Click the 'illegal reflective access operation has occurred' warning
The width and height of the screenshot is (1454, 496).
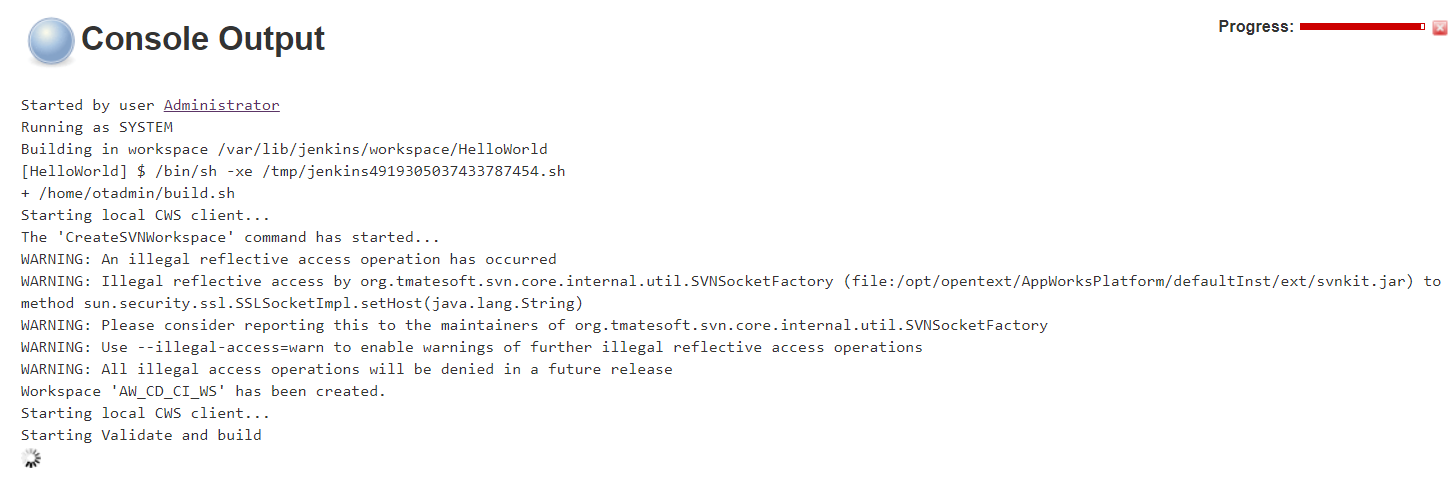tap(288, 259)
